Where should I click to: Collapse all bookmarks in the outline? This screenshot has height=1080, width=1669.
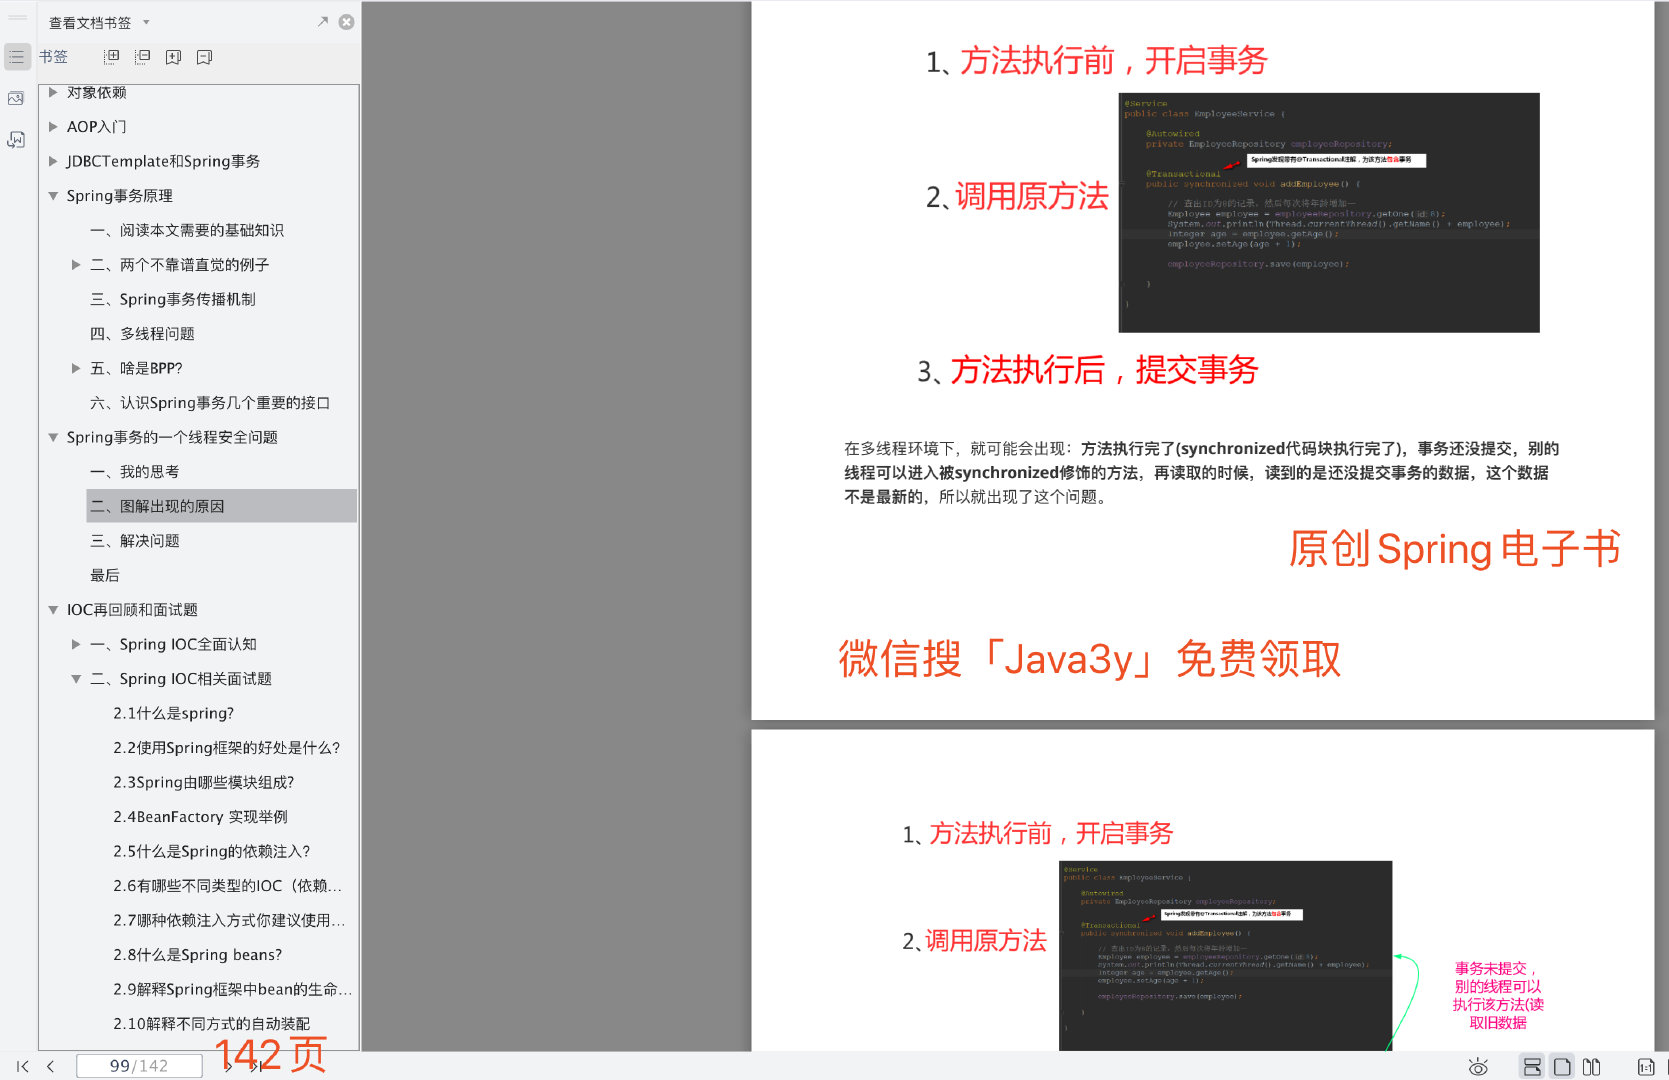click(143, 57)
